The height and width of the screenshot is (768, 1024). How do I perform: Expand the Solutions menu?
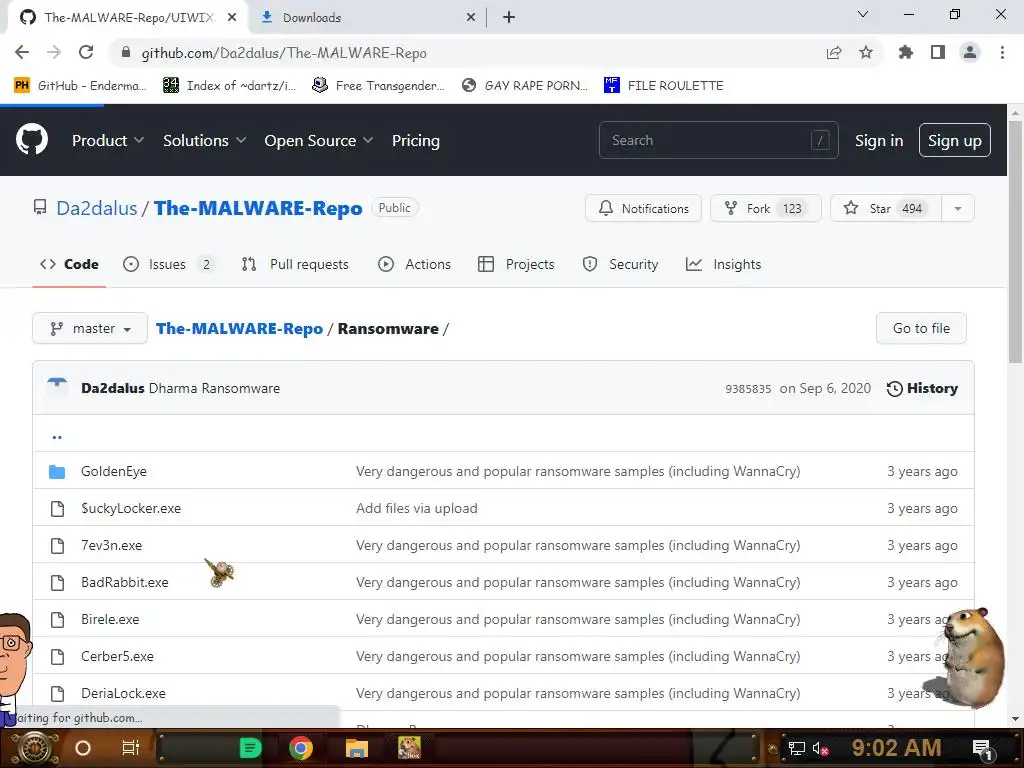(x=204, y=140)
